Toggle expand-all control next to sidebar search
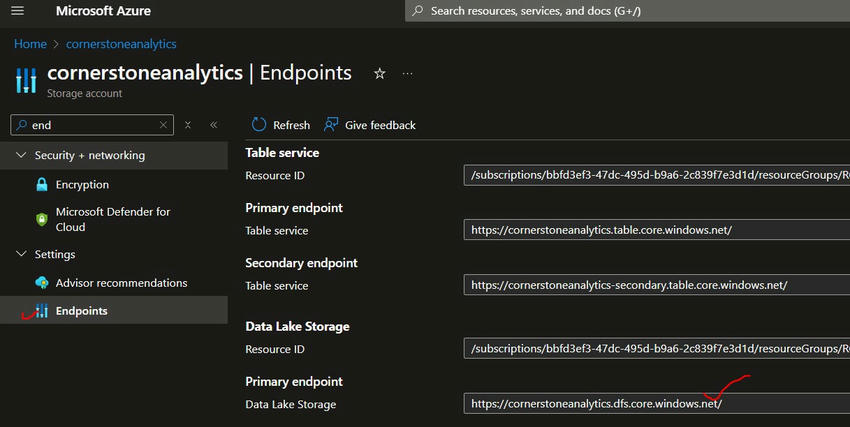 [188, 125]
